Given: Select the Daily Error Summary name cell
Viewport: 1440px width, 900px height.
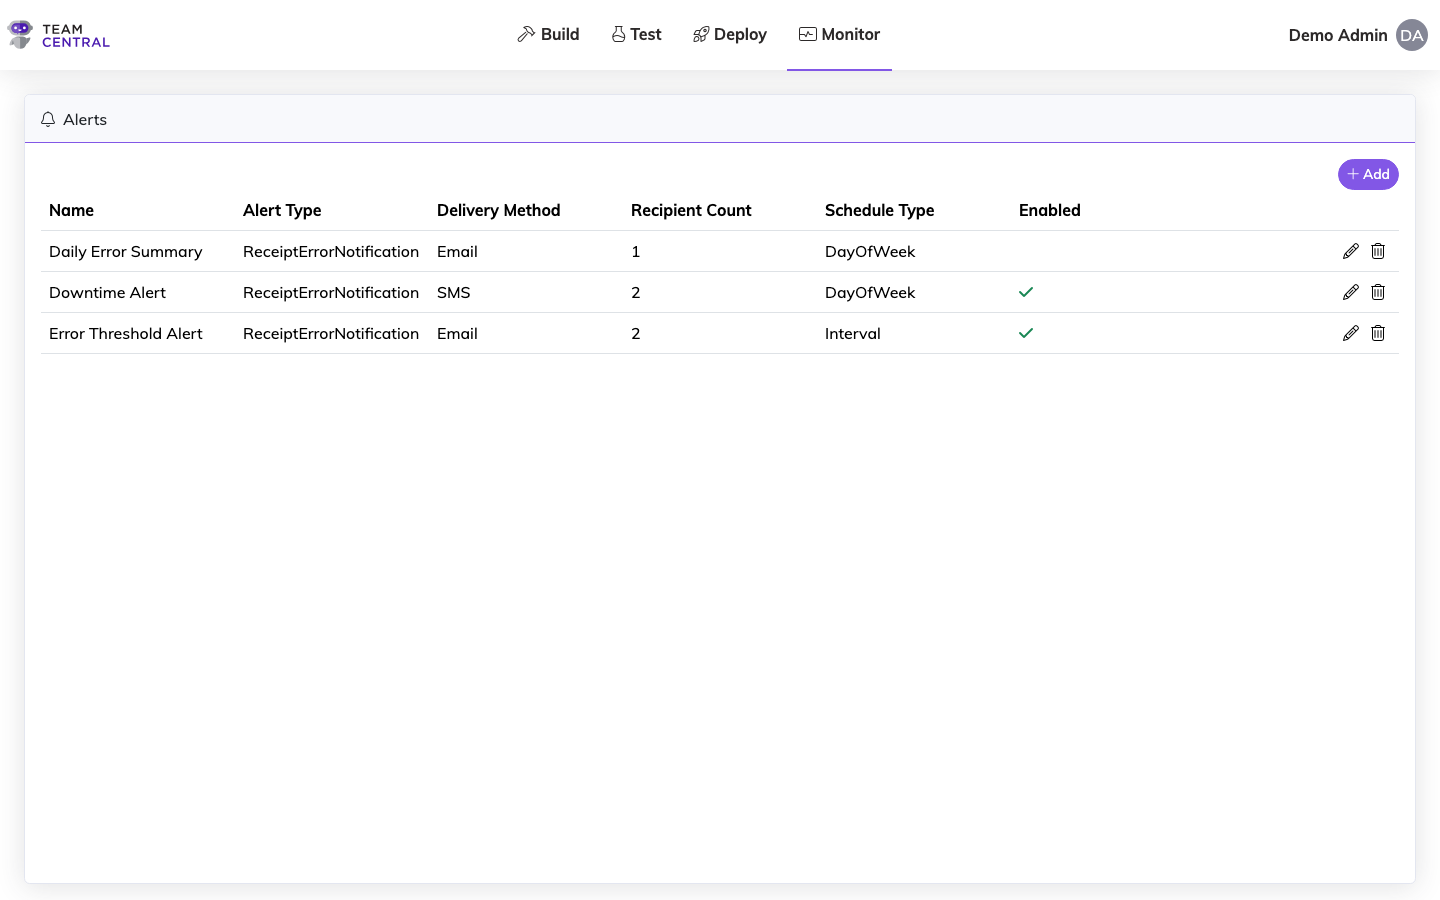Looking at the screenshot, I should pos(125,251).
